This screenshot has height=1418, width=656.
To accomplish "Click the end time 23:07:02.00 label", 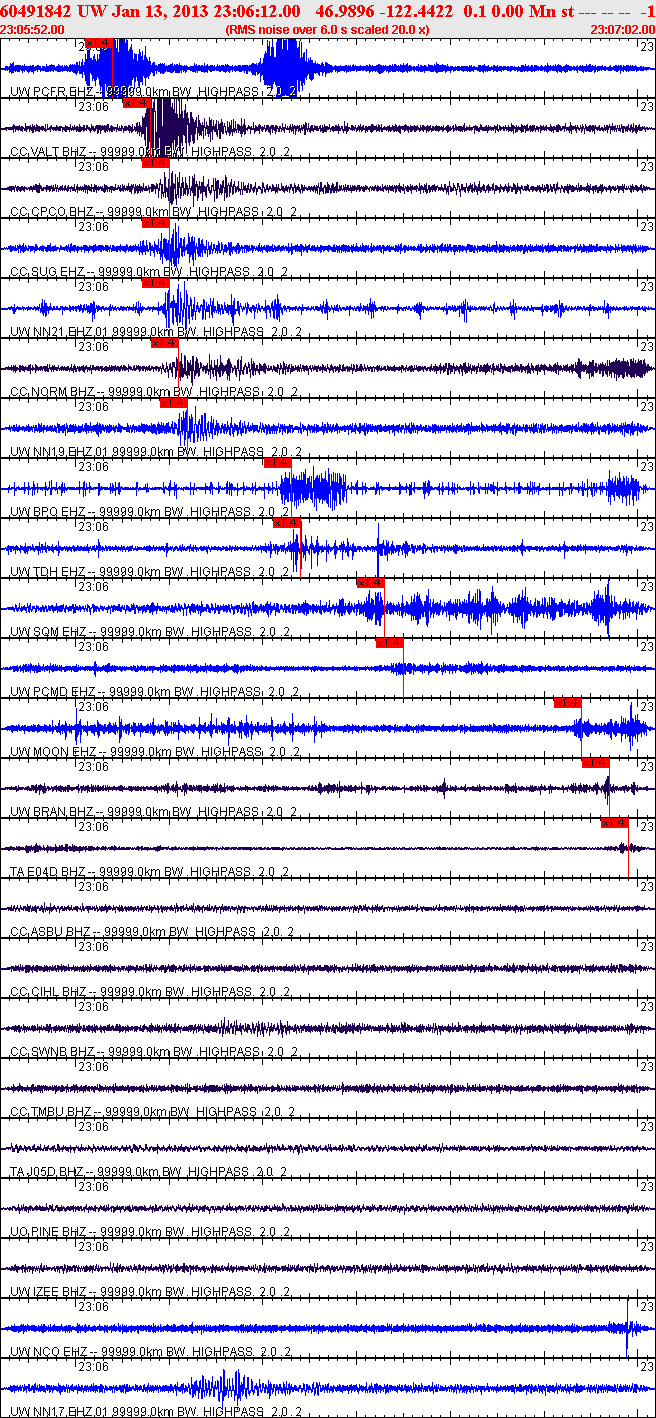I will (622, 30).
